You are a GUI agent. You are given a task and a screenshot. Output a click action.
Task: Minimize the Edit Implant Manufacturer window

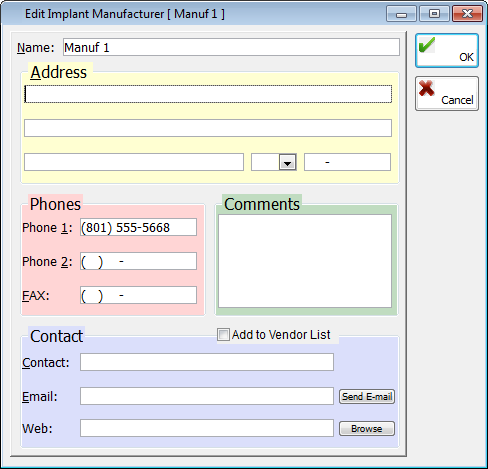click(401, 14)
